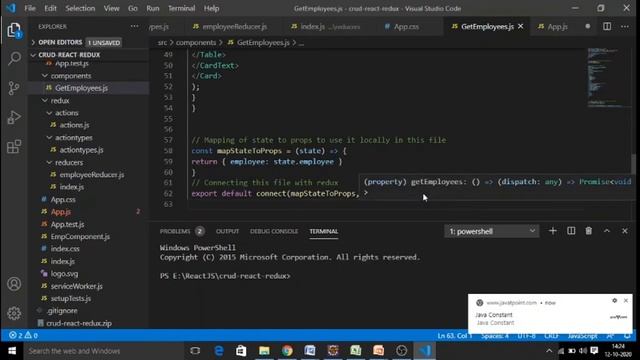This screenshot has width=640, height=360.
Task: Split the editor to the right
Action: (x=607, y=27)
